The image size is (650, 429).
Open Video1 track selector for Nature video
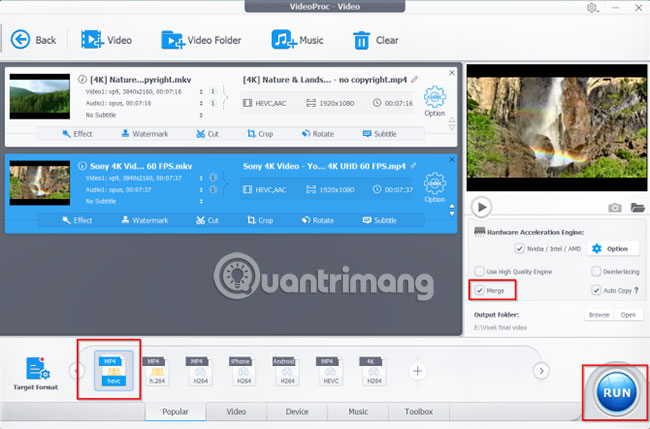click(201, 92)
